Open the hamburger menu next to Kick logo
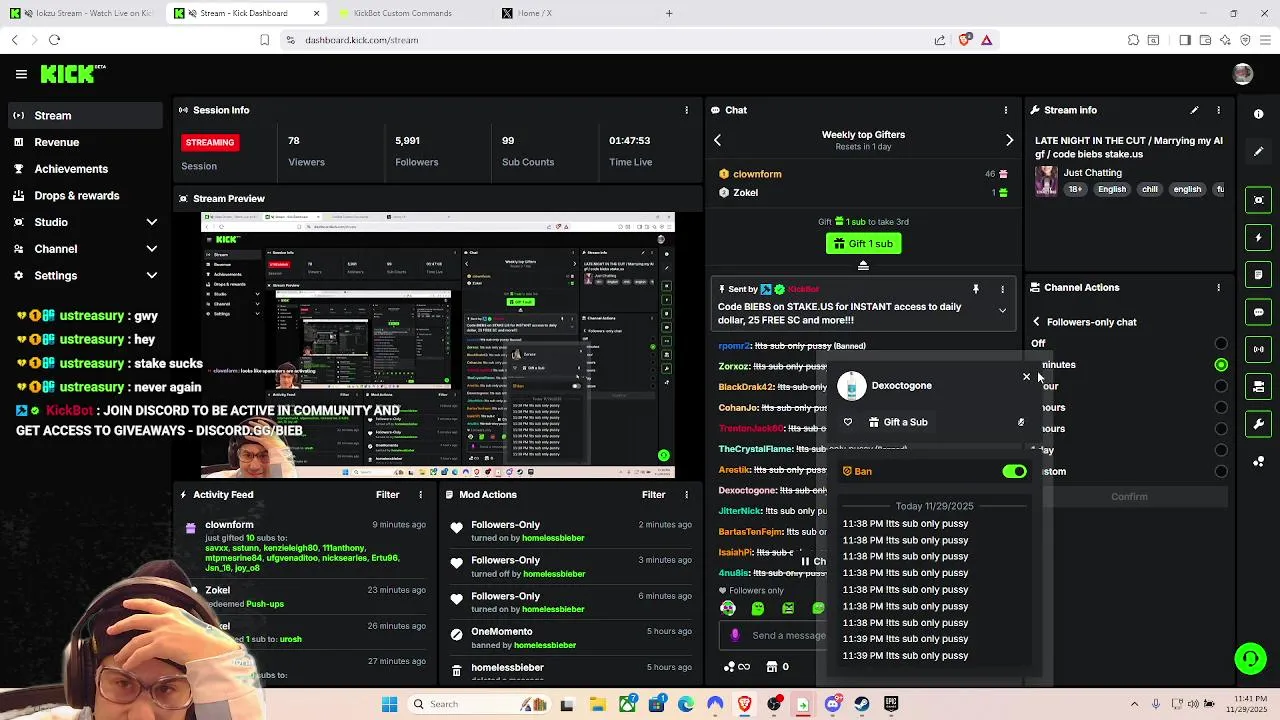 [x=21, y=74]
